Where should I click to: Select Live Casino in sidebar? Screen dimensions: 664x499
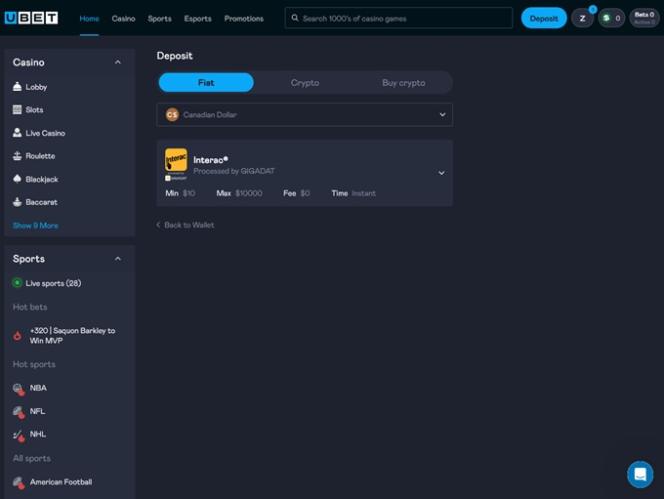pyautogui.click(x=45, y=133)
